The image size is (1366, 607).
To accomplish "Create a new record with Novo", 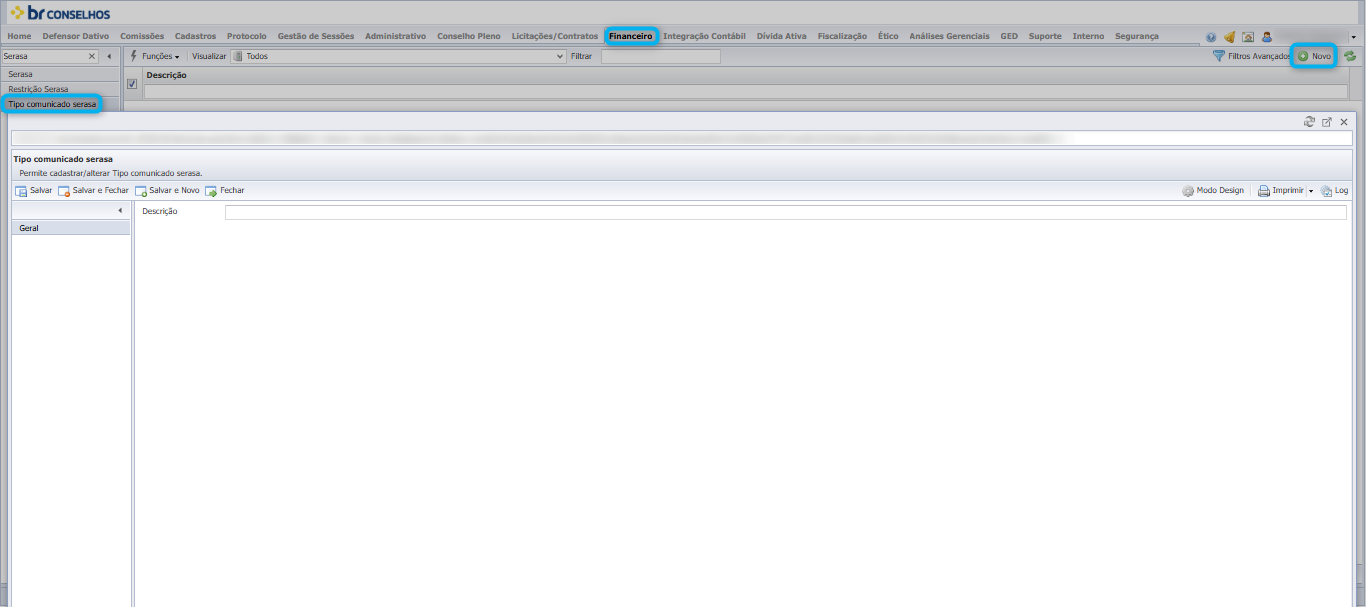I will [x=1314, y=56].
